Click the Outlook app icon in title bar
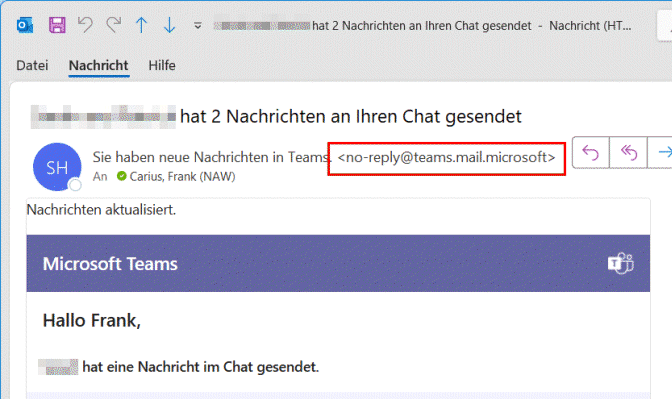The height and width of the screenshot is (399, 672). tap(25, 25)
